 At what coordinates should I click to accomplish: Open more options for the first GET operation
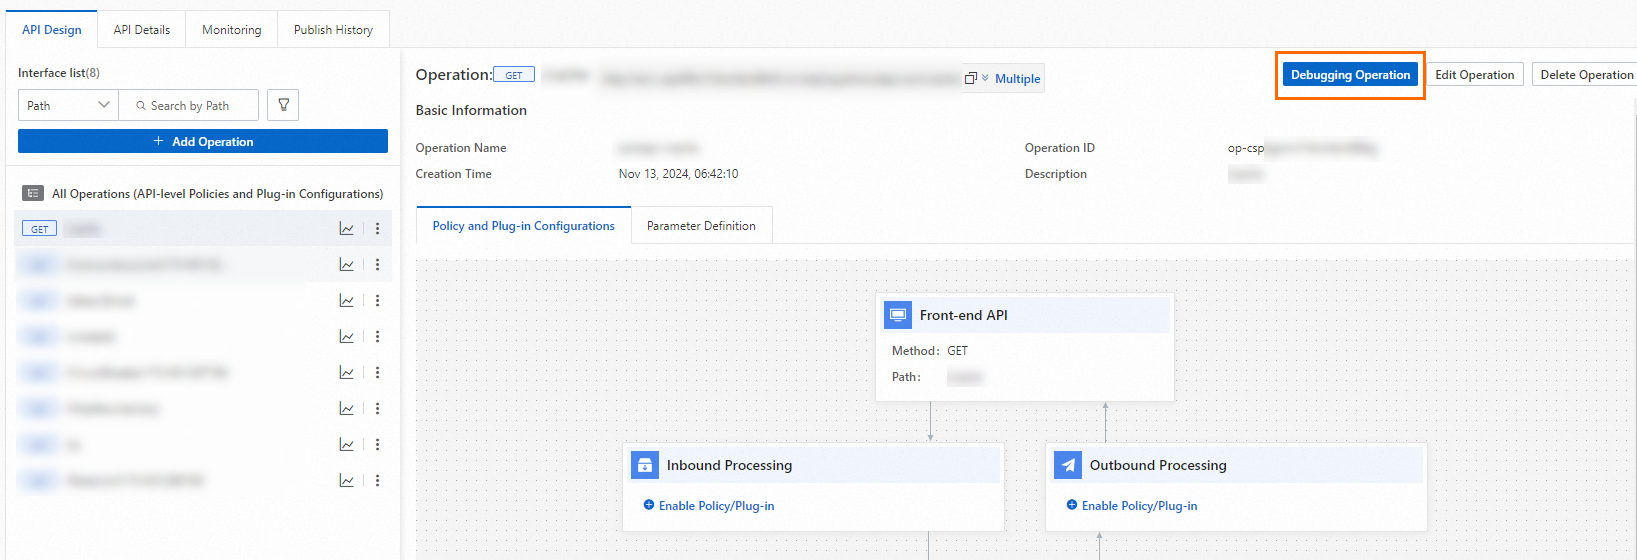coord(377,229)
